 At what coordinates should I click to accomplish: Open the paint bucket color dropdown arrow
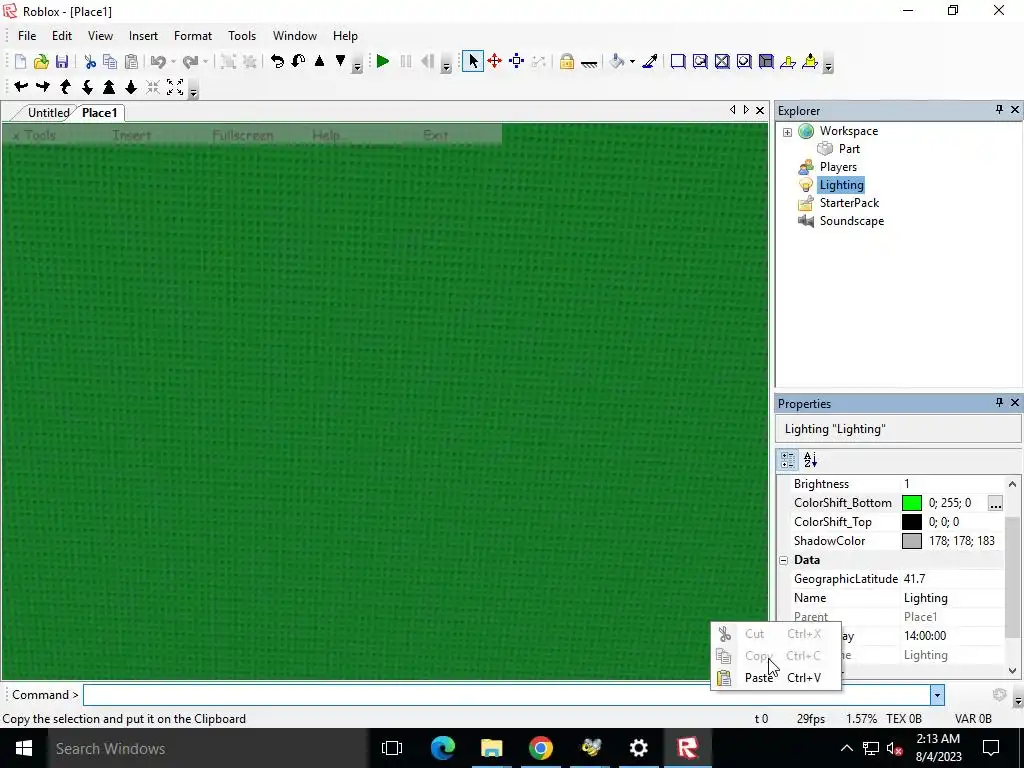pyautogui.click(x=632, y=62)
